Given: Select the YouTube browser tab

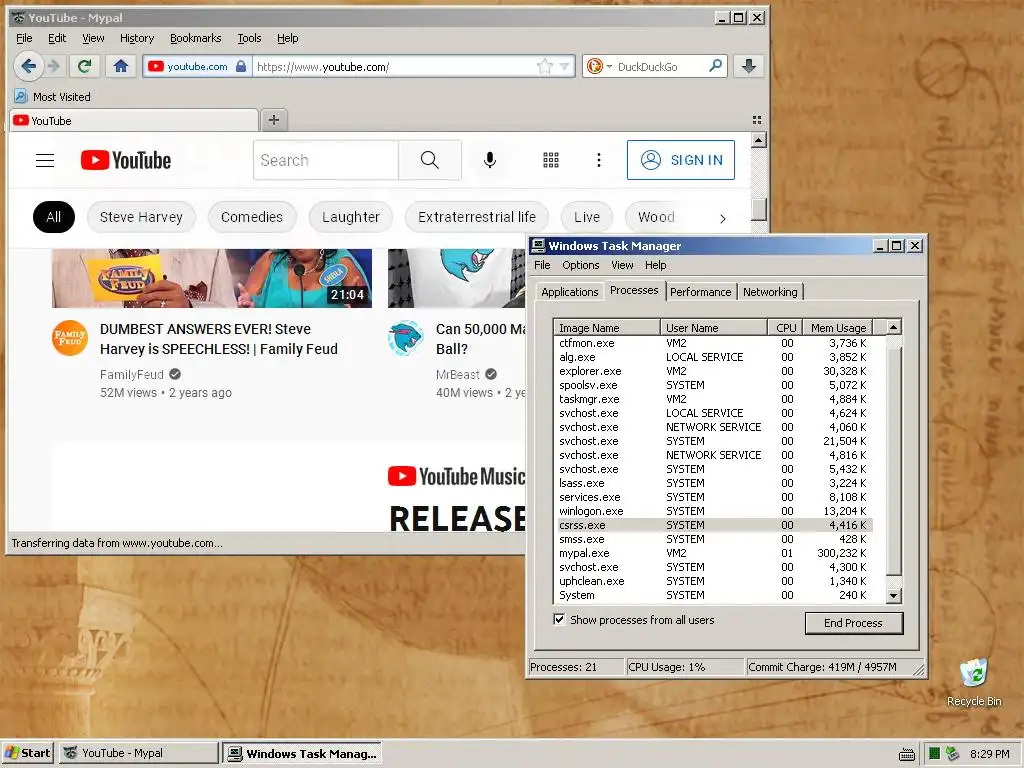Looking at the screenshot, I should pyautogui.click(x=134, y=121).
